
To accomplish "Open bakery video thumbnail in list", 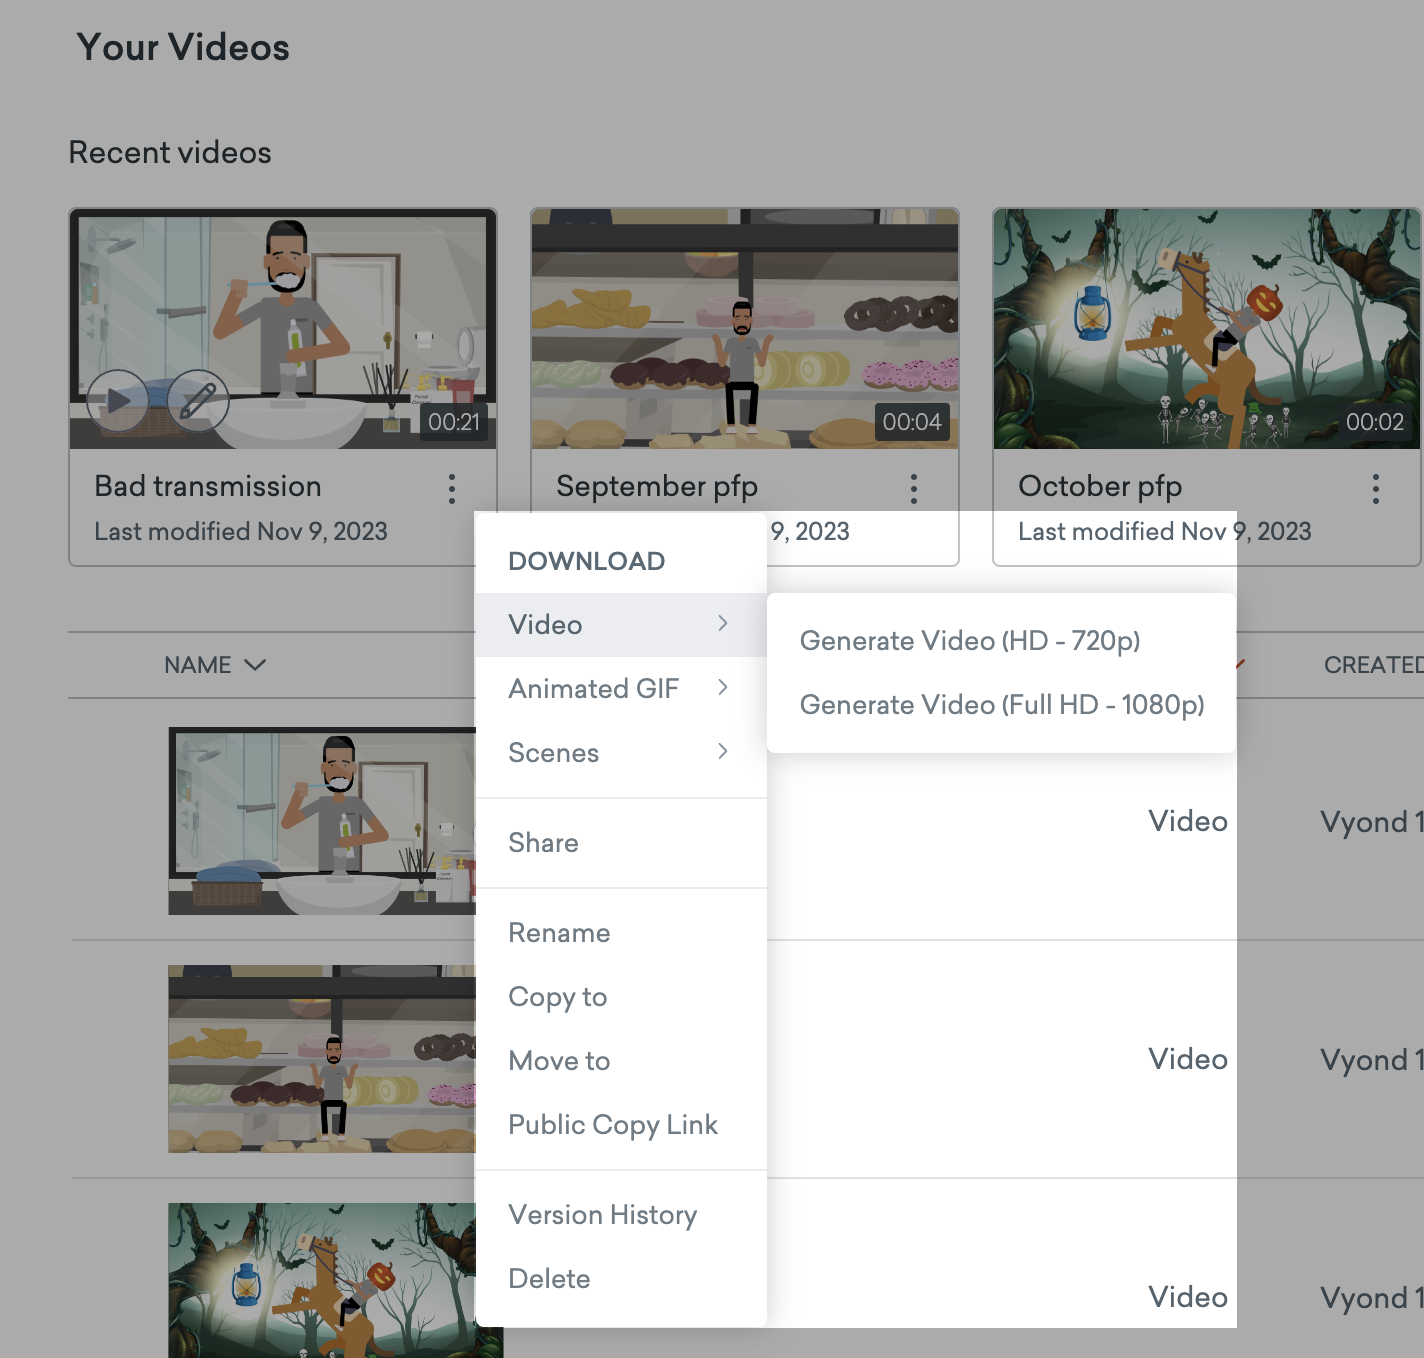I will click(x=322, y=1059).
